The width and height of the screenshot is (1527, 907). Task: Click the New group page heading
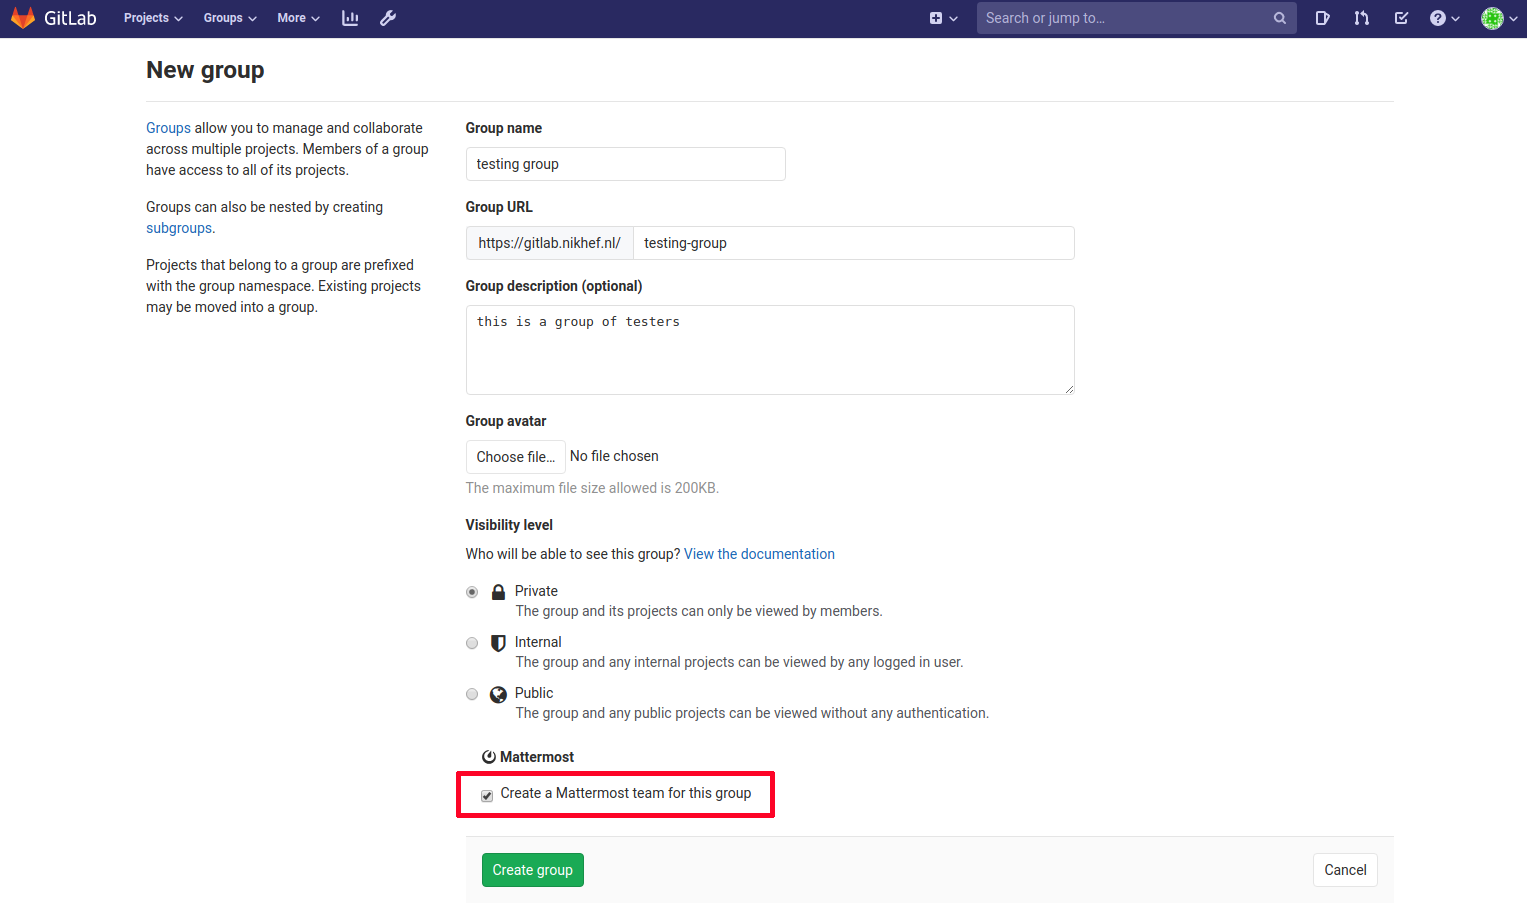205,70
